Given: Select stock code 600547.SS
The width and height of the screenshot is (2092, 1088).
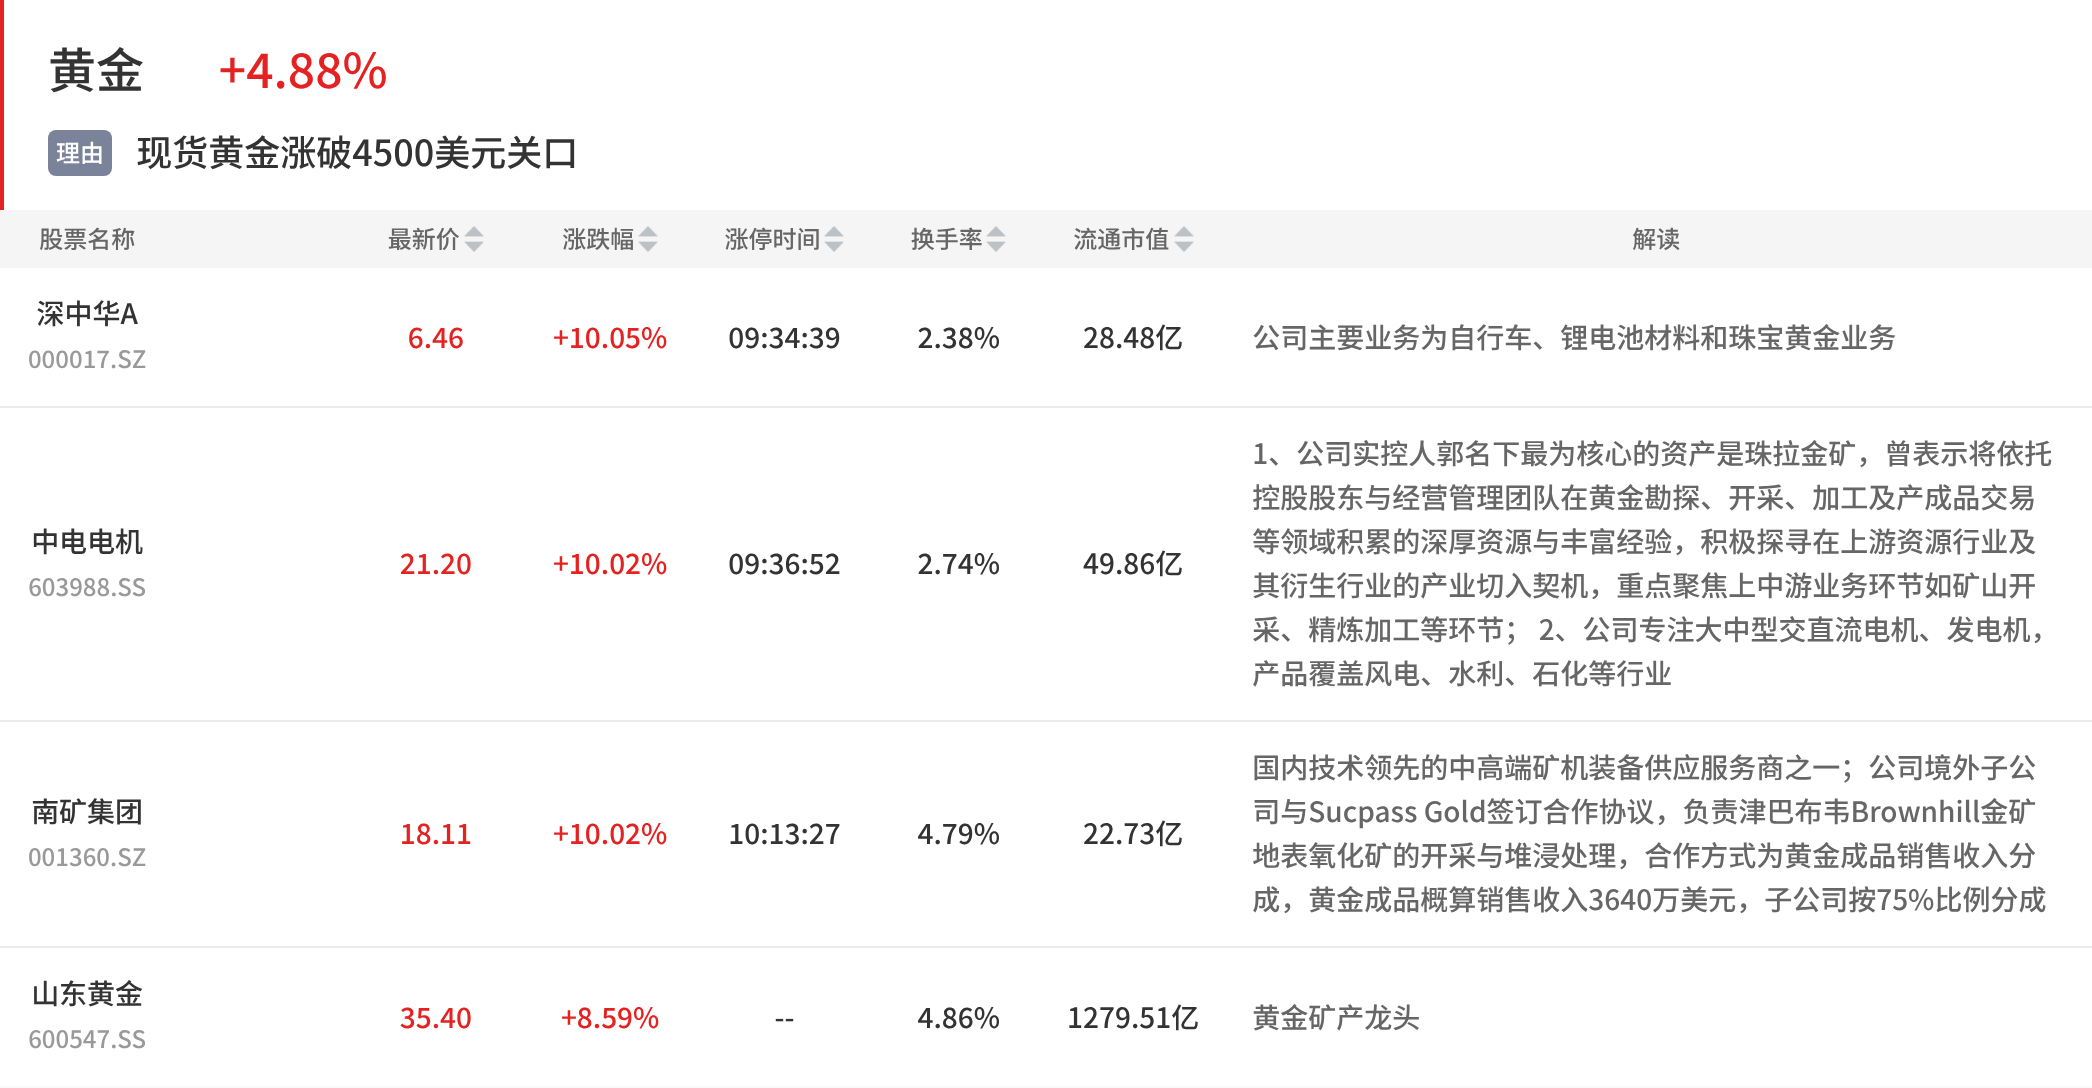Looking at the screenshot, I should tap(87, 1039).
